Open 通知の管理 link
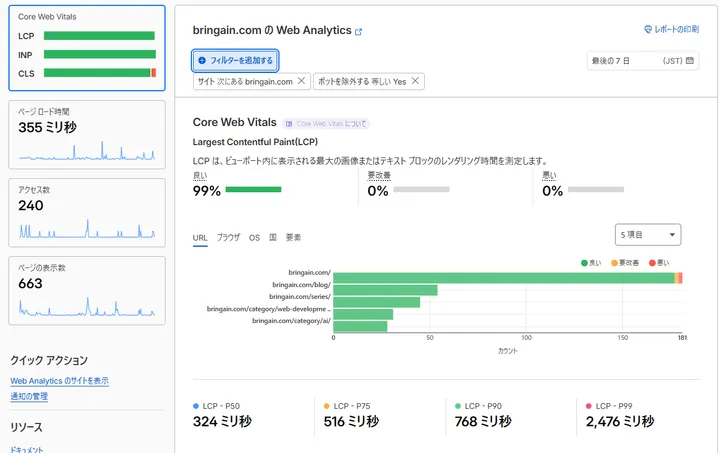720x453 pixels. pos(29,397)
